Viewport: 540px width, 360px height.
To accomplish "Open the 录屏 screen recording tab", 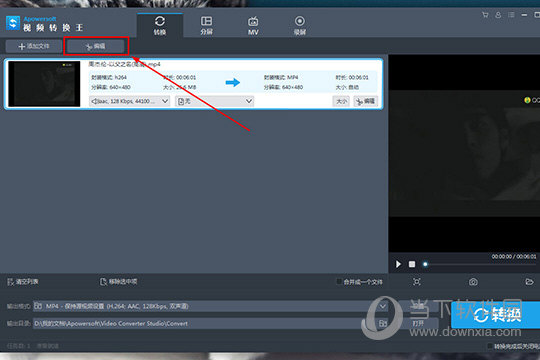I will (x=300, y=25).
